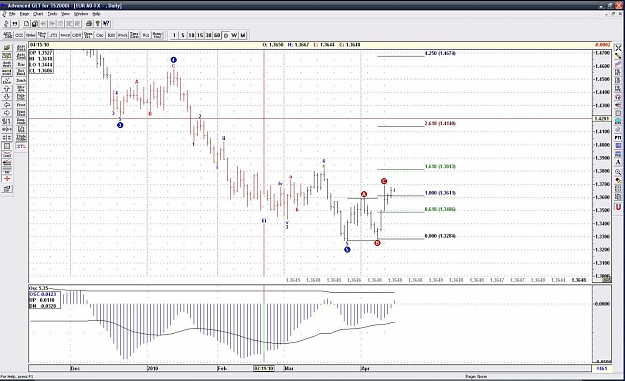Click the CCI indicator button

pyautogui.click(x=19, y=35)
